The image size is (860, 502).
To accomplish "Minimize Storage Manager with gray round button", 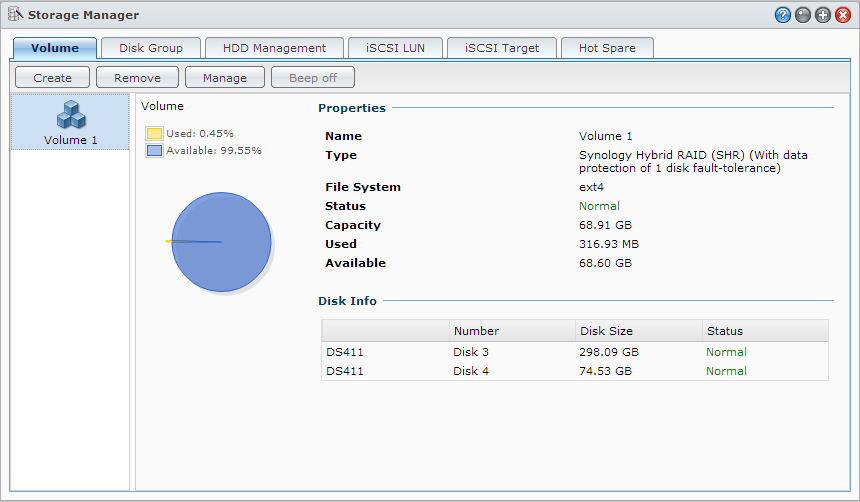I will click(x=803, y=15).
